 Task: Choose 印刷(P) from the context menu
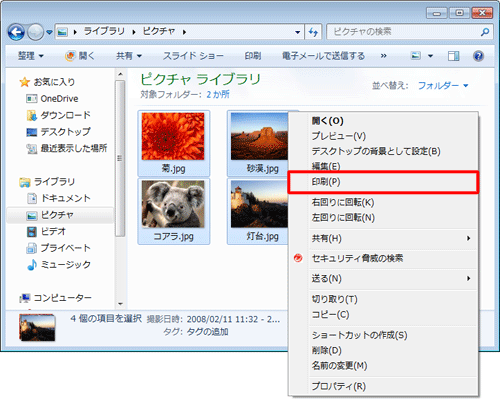[383, 182]
